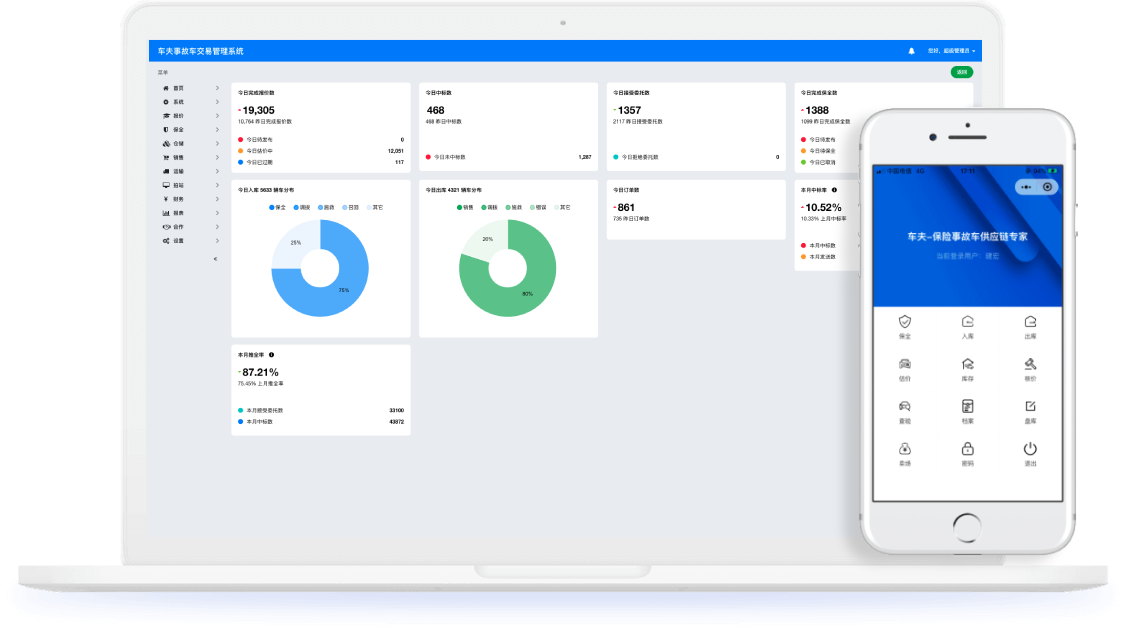Tap the 盘库 edit icon on the phone

point(1030,407)
